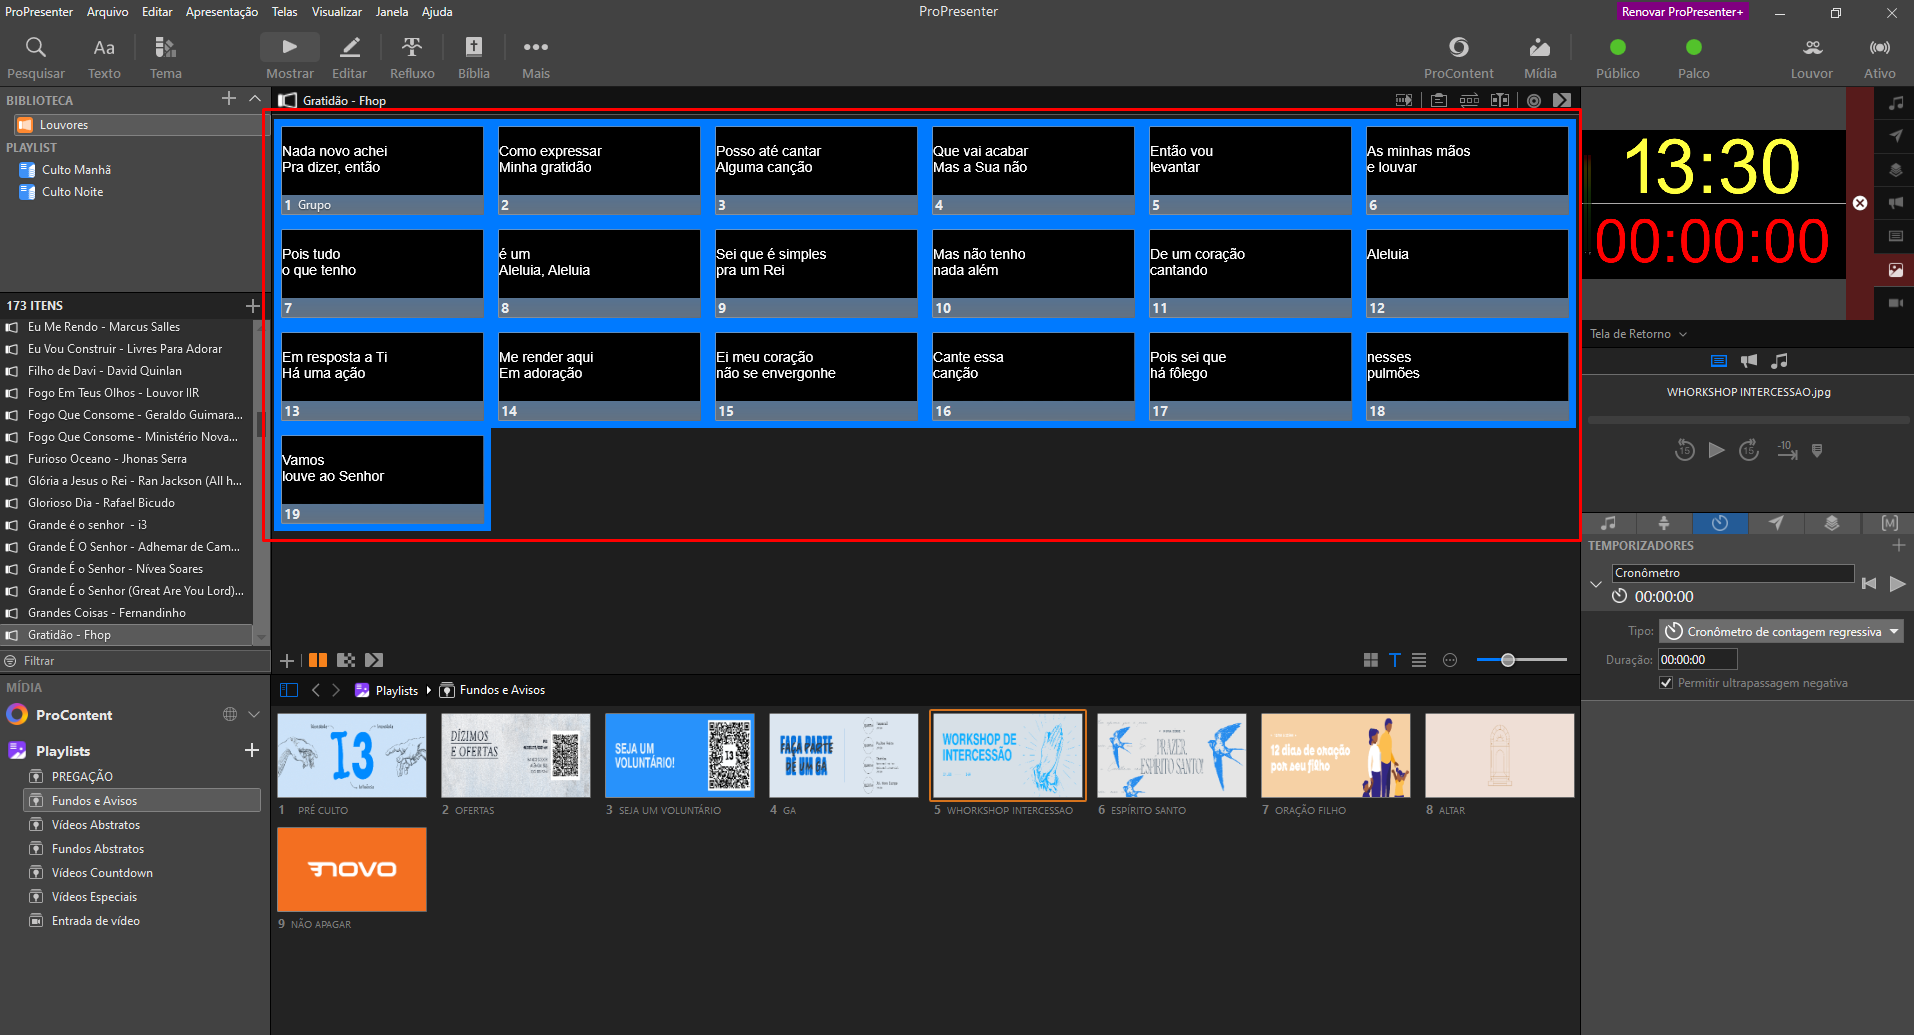Clear the messages layer (paper plane)
Screen dimensions: 1914x1035
click(x=1896, y=136)
